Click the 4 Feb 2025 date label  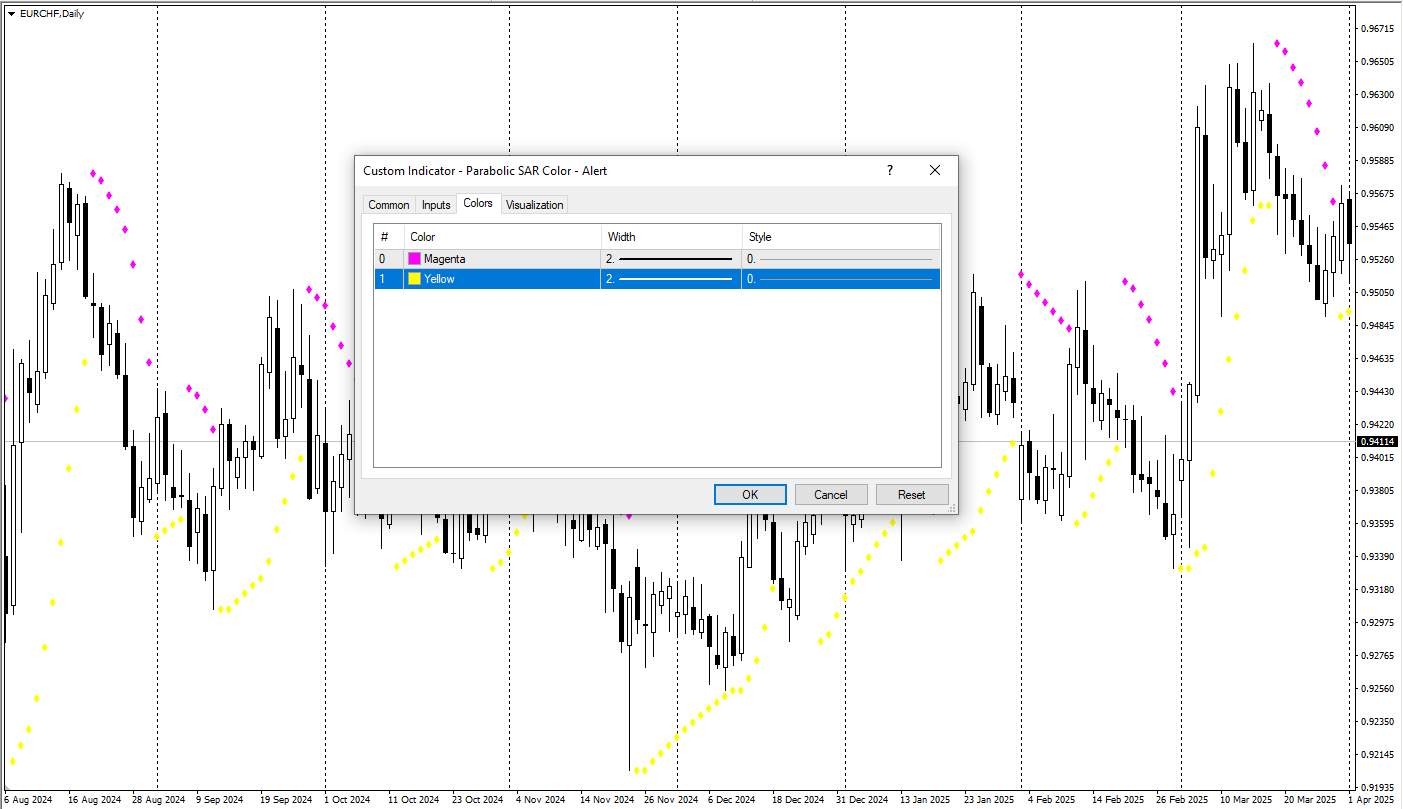(1054, 800)
